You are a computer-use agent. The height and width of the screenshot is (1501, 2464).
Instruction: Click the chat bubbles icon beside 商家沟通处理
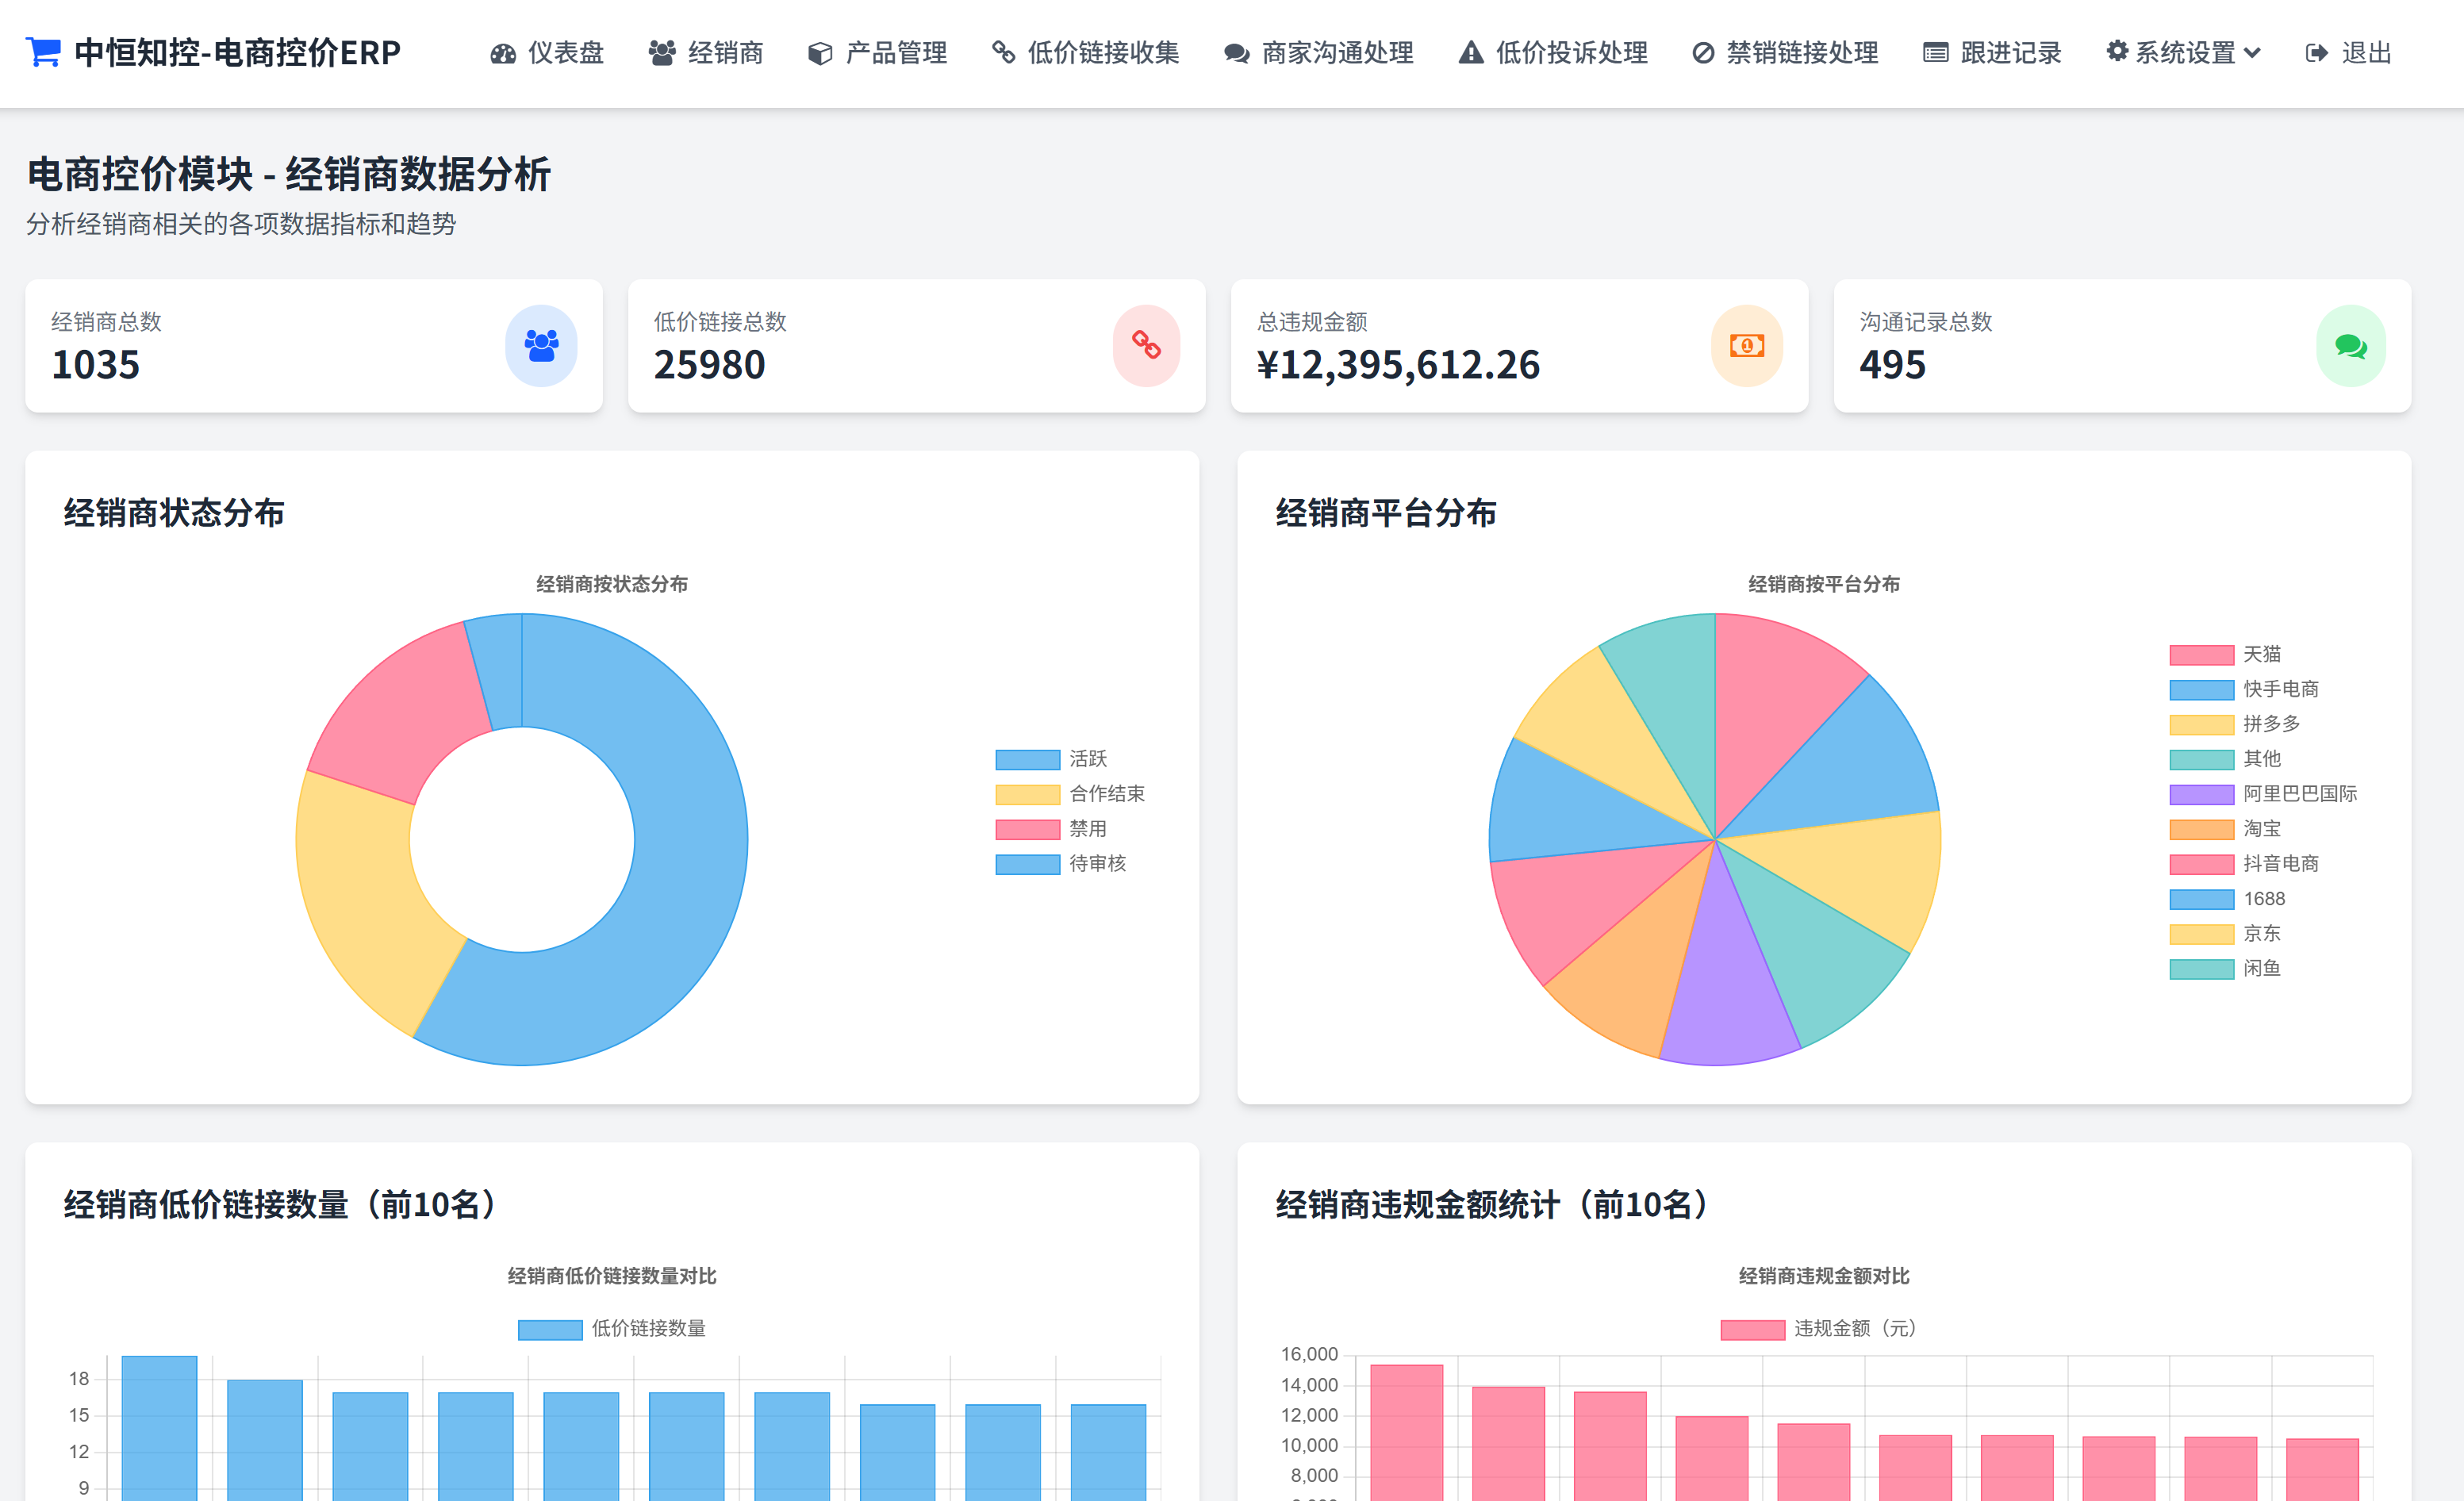tap(1237, 53)
